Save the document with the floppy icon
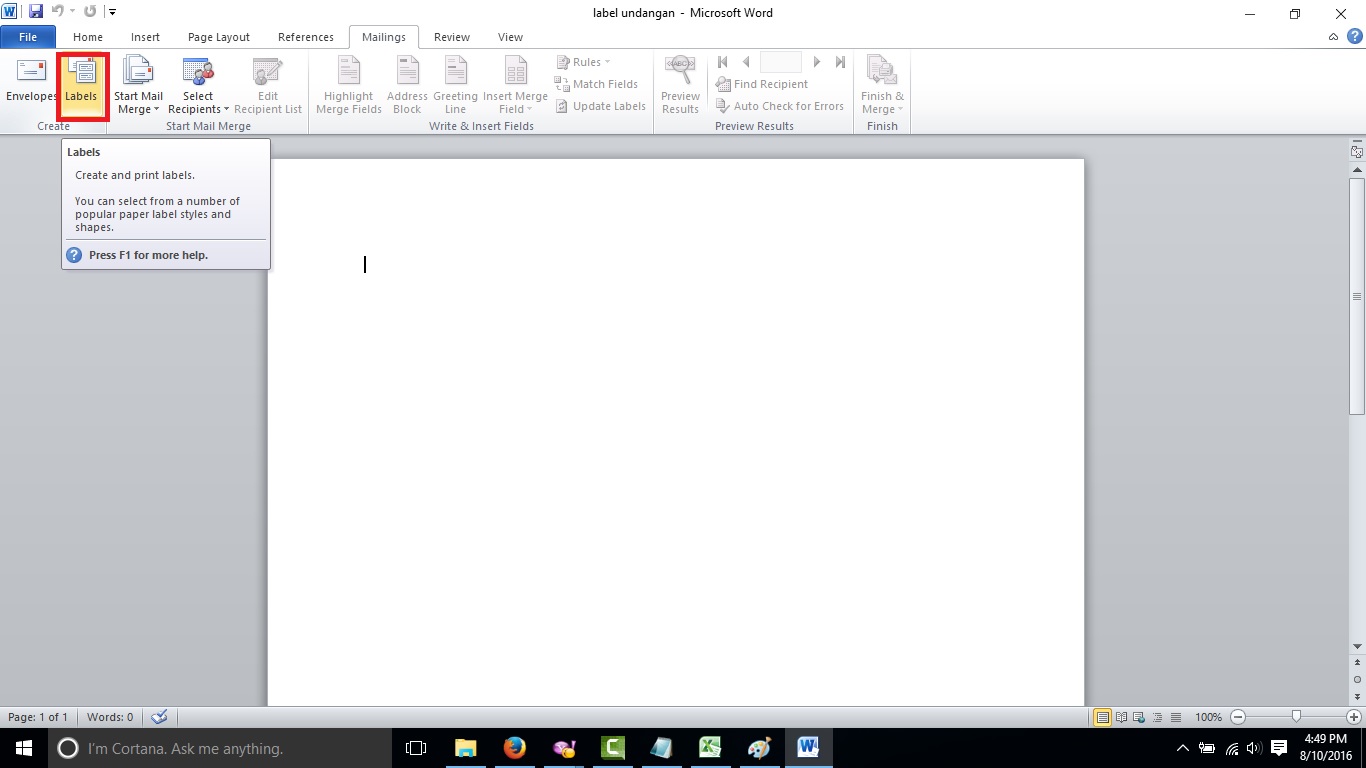The image size is (1366, 768). (x=36, y=12)
